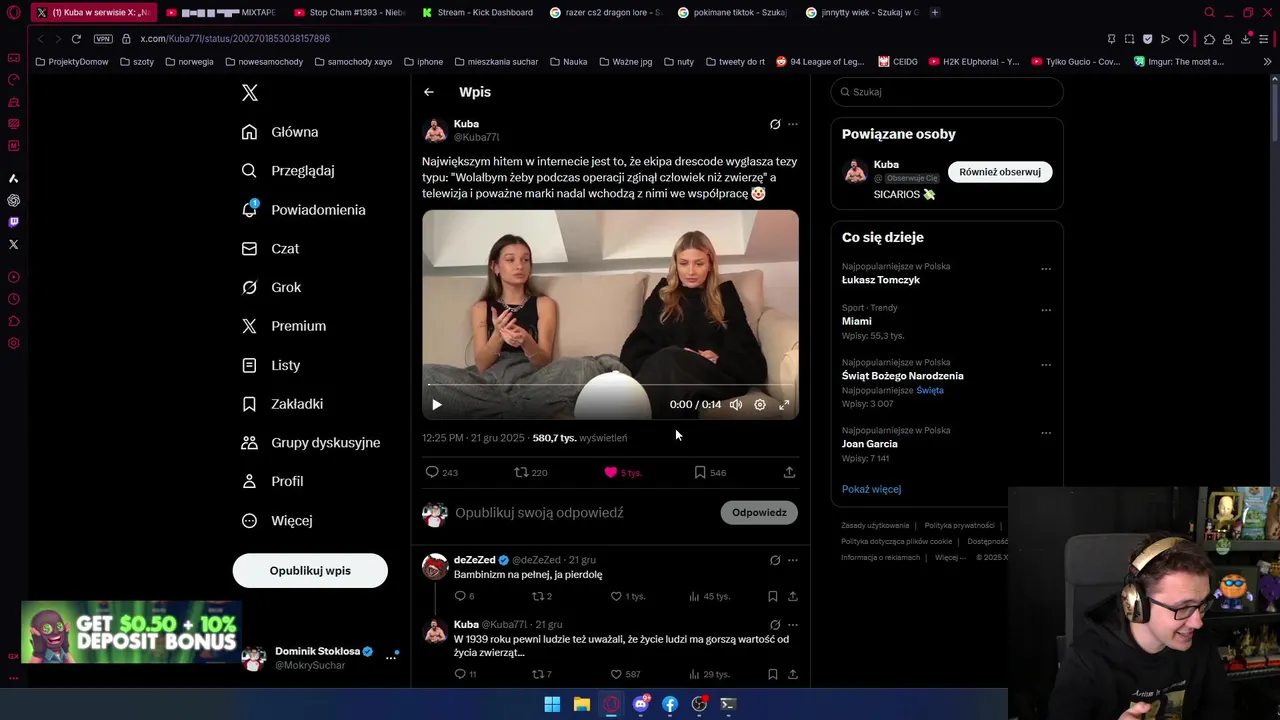The image size is (1280, 720).
Task: Expand the bookmarks bar overflow chevron
Action: point(1267,62)
